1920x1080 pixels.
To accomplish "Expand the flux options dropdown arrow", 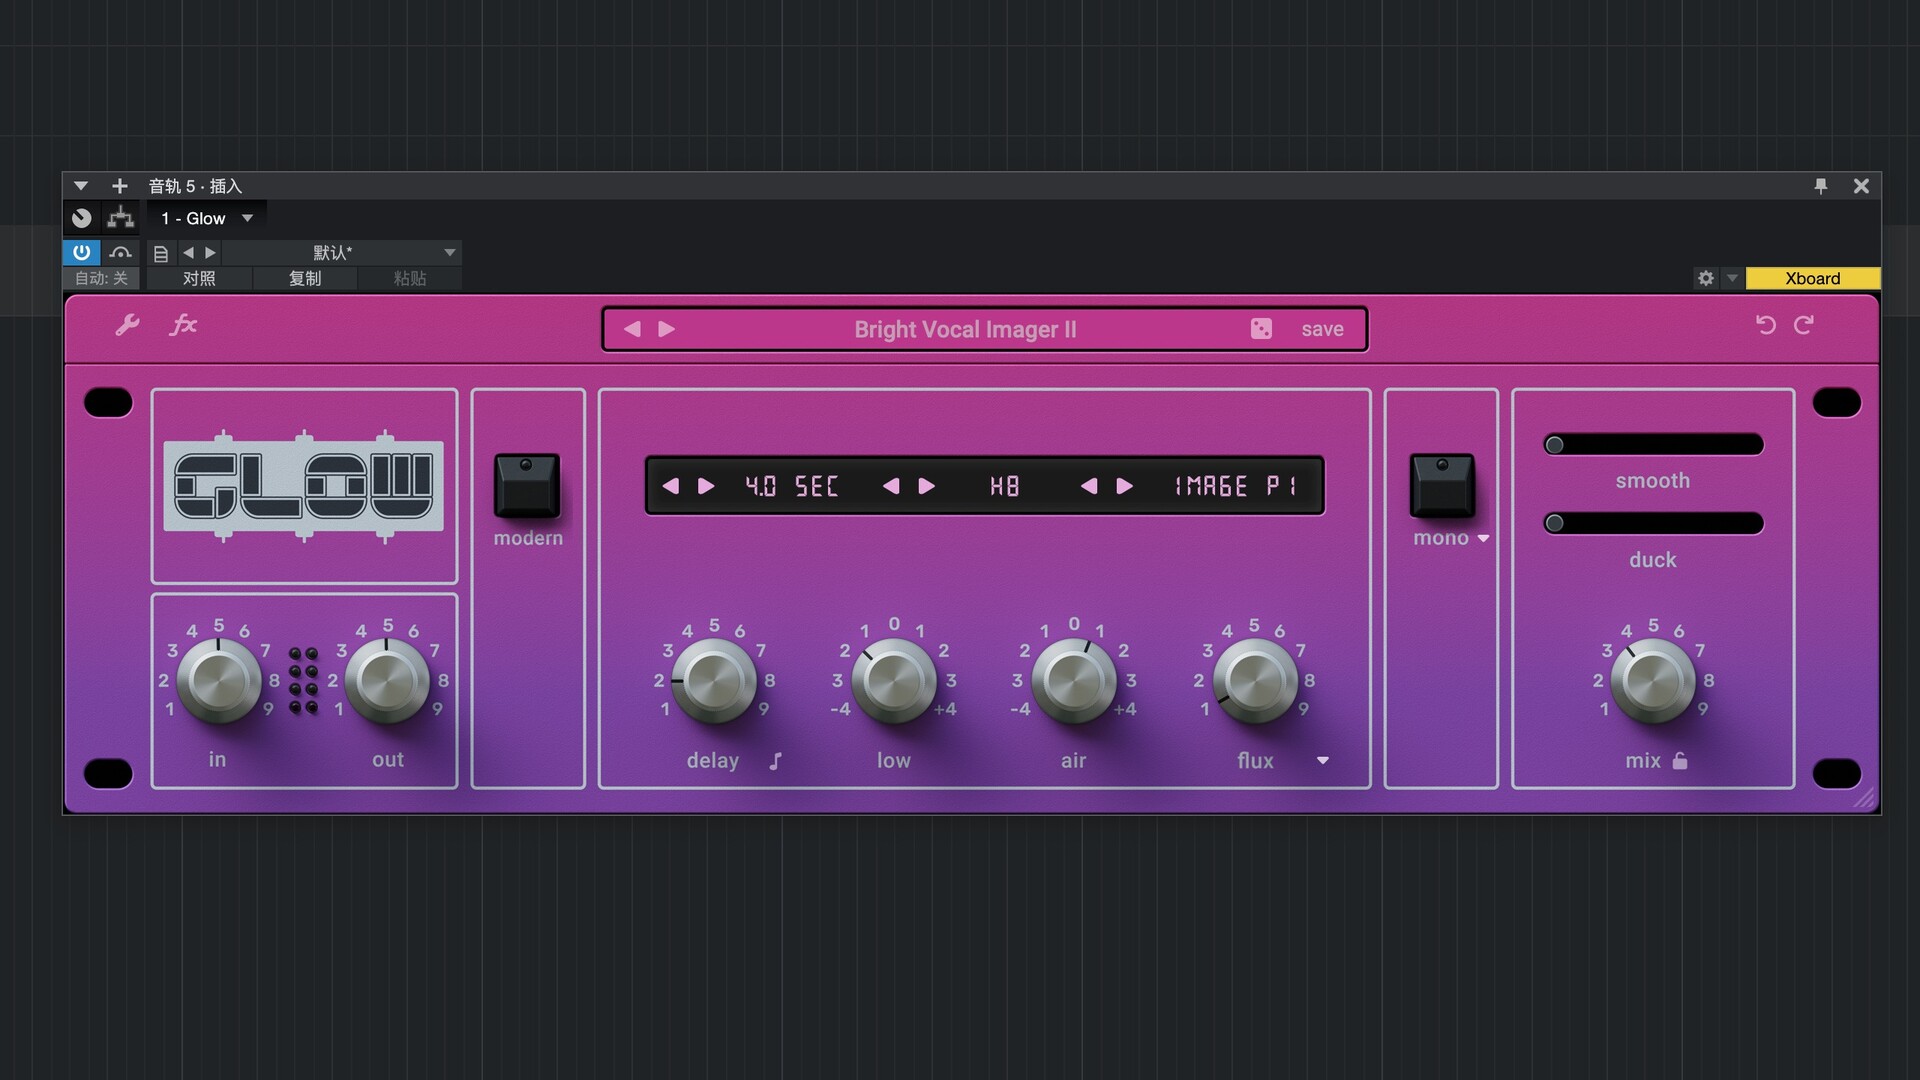I will [1322, 761].
